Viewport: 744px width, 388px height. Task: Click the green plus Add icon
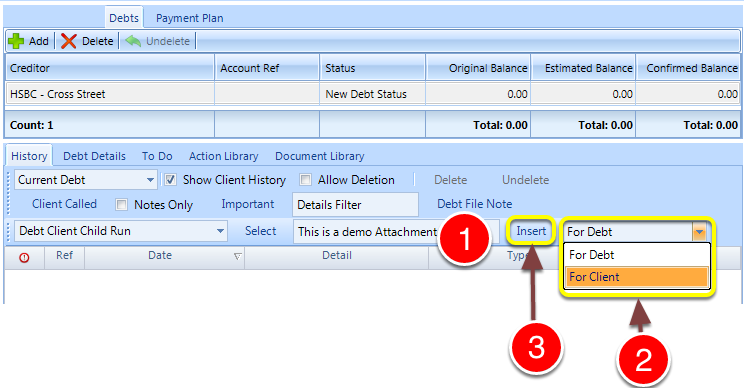(x=16, y=41)
